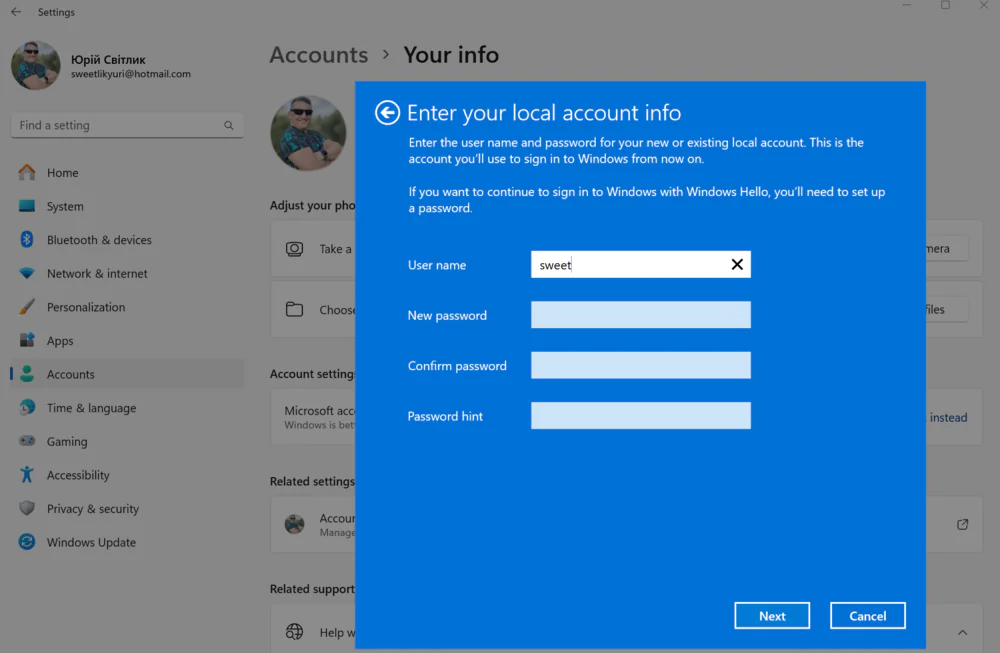1000x653 pixels.
Task: Go back with the Settings back arrow
Action: 16,12
